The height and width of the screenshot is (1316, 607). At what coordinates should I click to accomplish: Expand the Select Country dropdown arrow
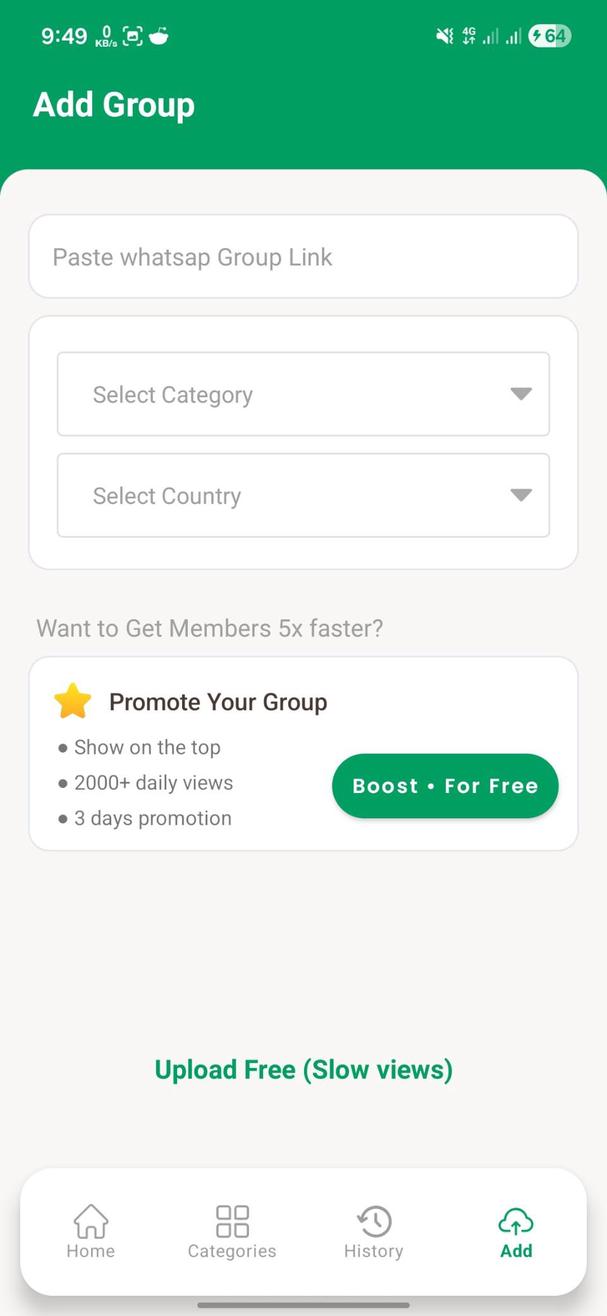click(521, 495)
